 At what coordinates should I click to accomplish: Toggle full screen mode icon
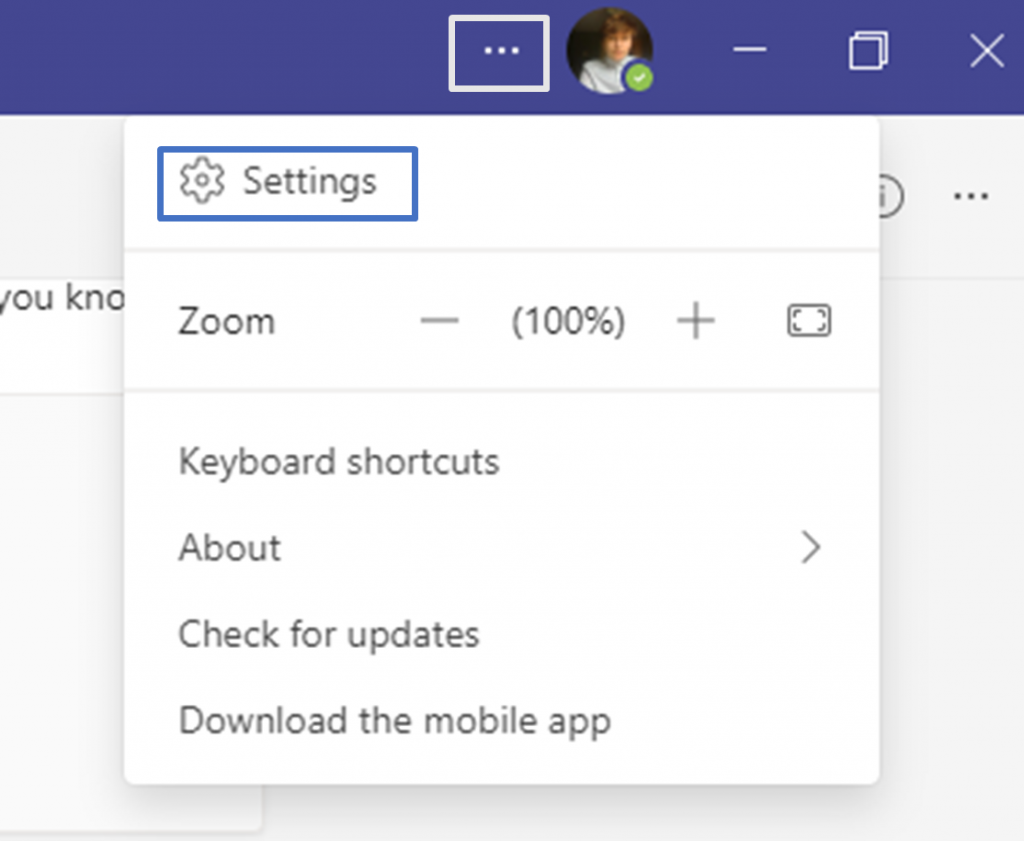808,321
